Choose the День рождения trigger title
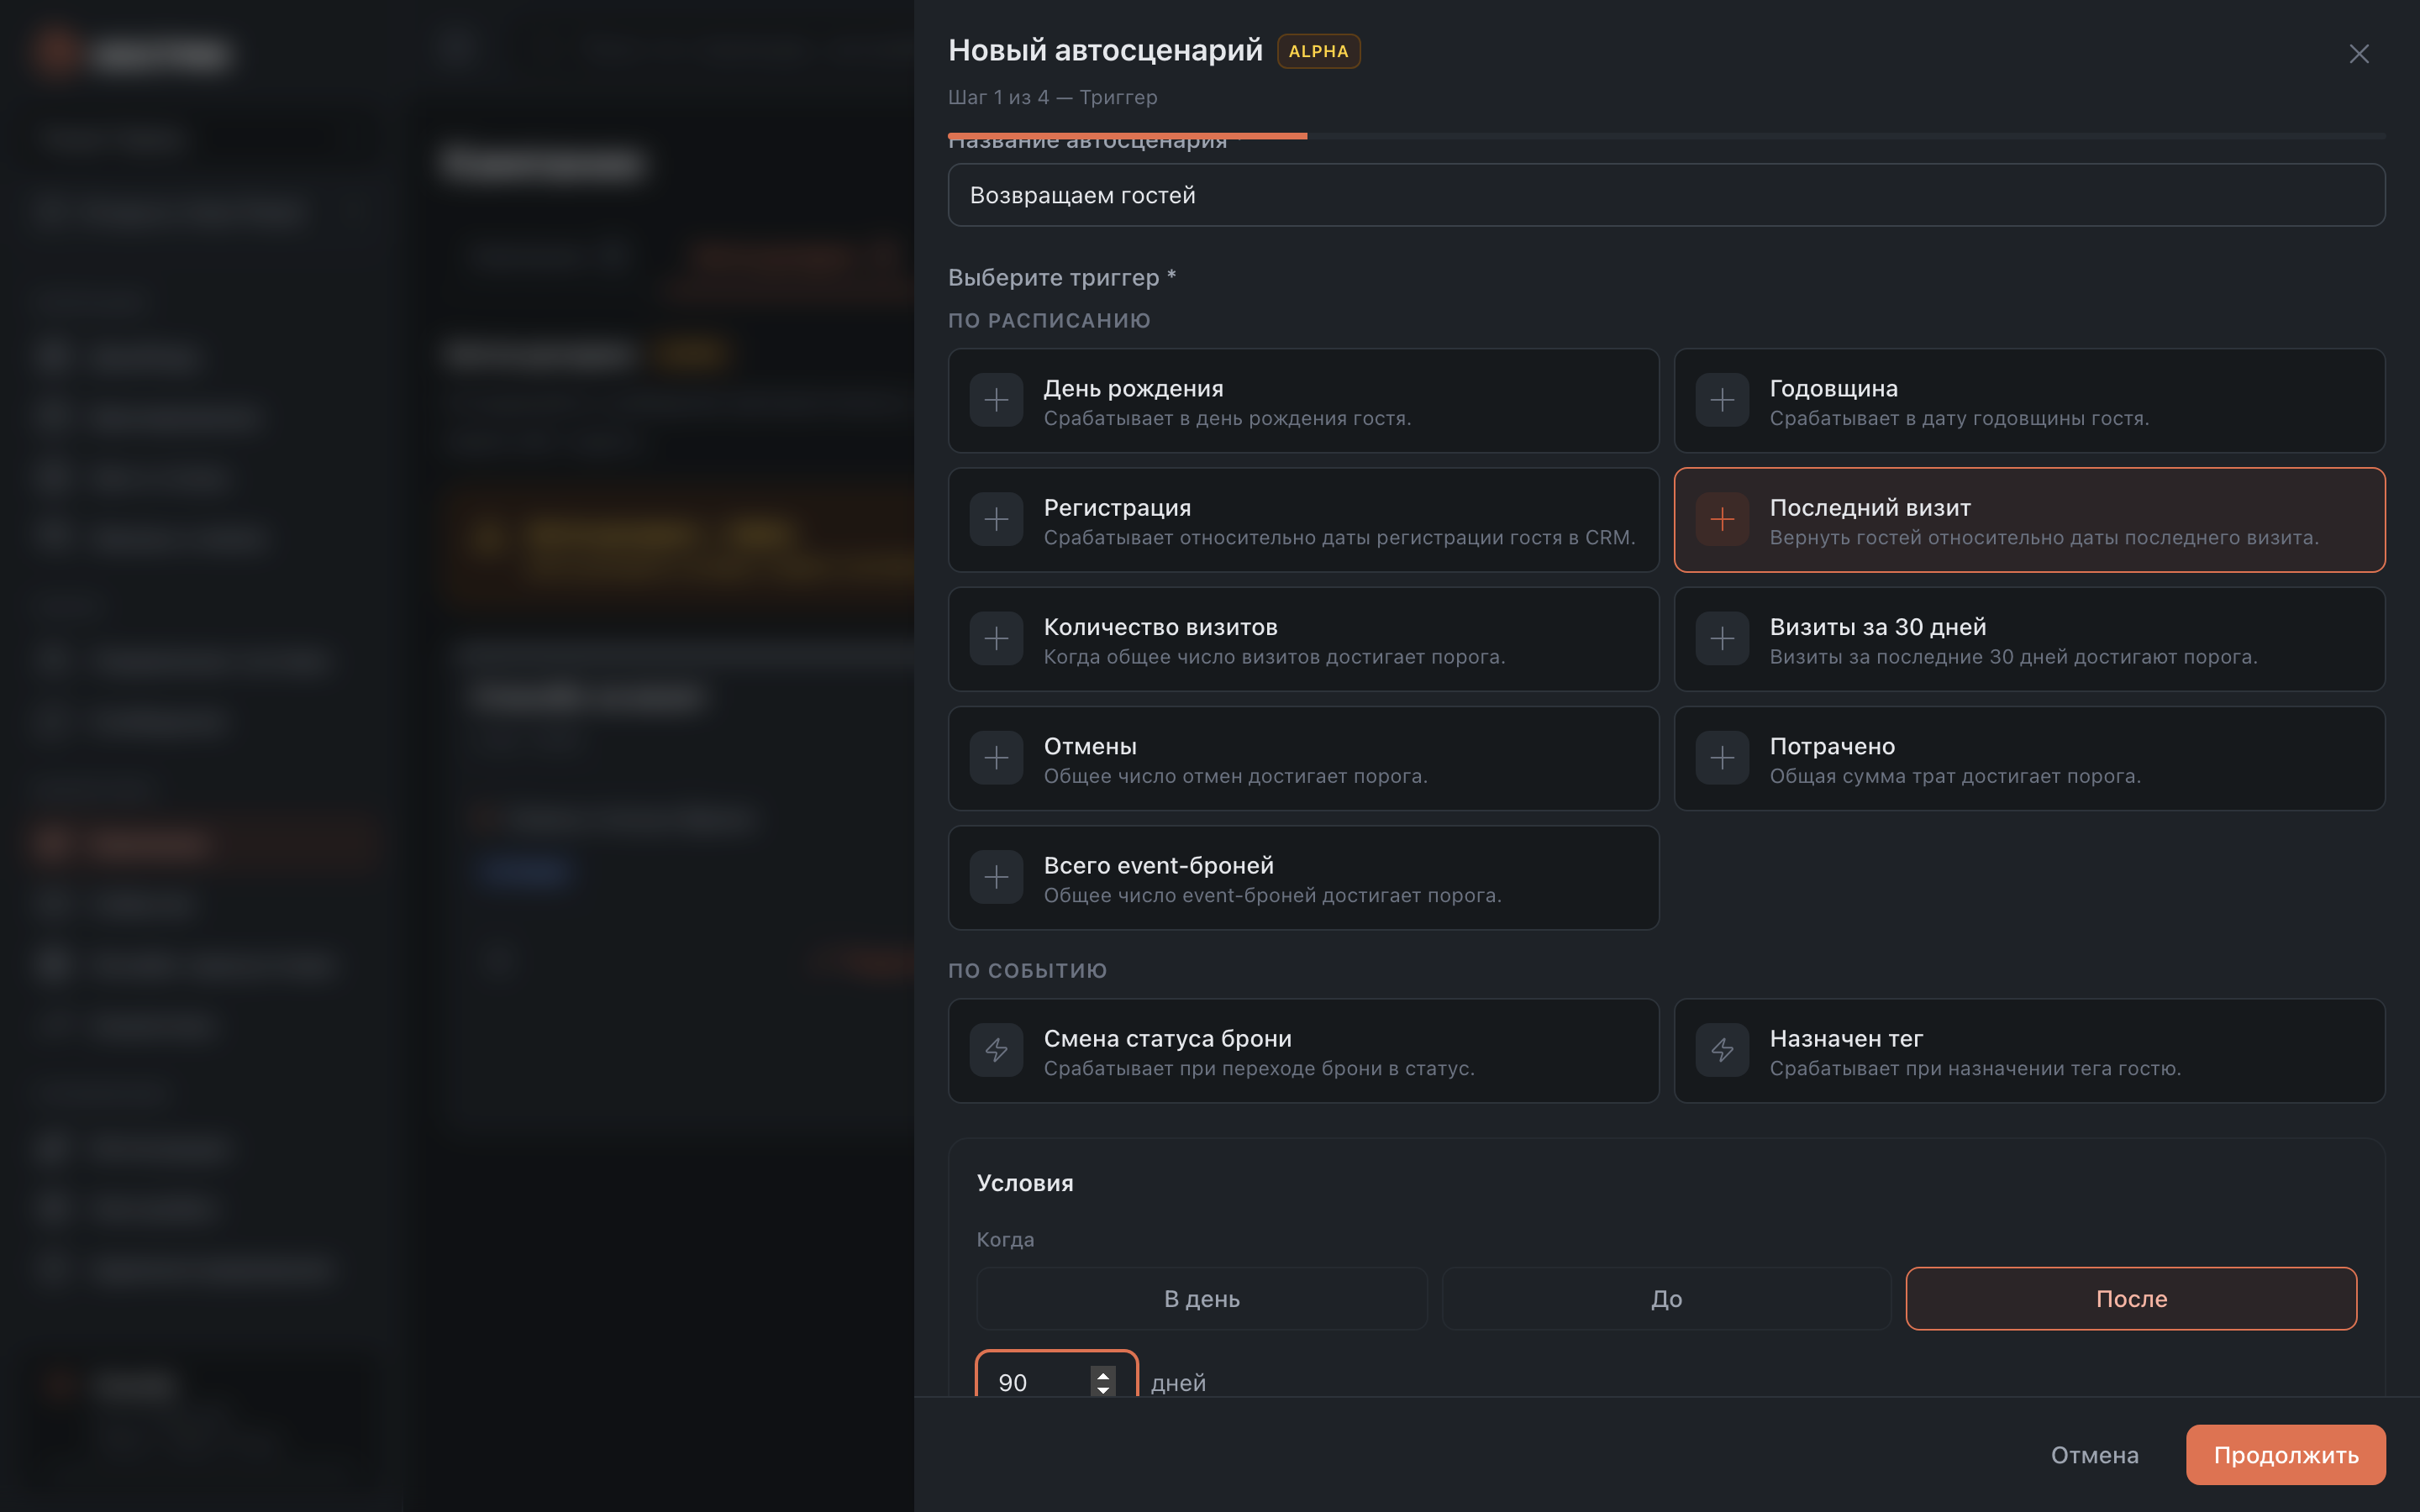2420x1512 pixels. 1133,388
